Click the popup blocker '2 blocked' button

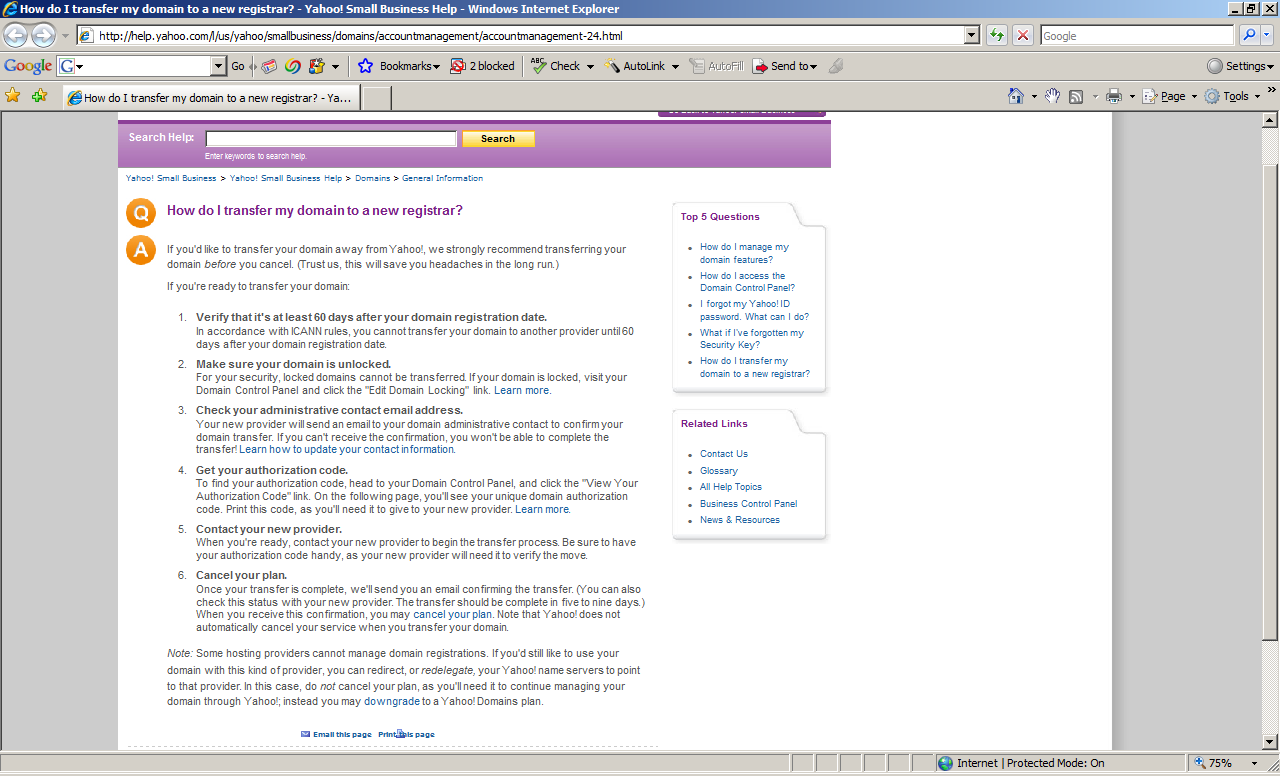pyautogui.click(x=482, y=66)
